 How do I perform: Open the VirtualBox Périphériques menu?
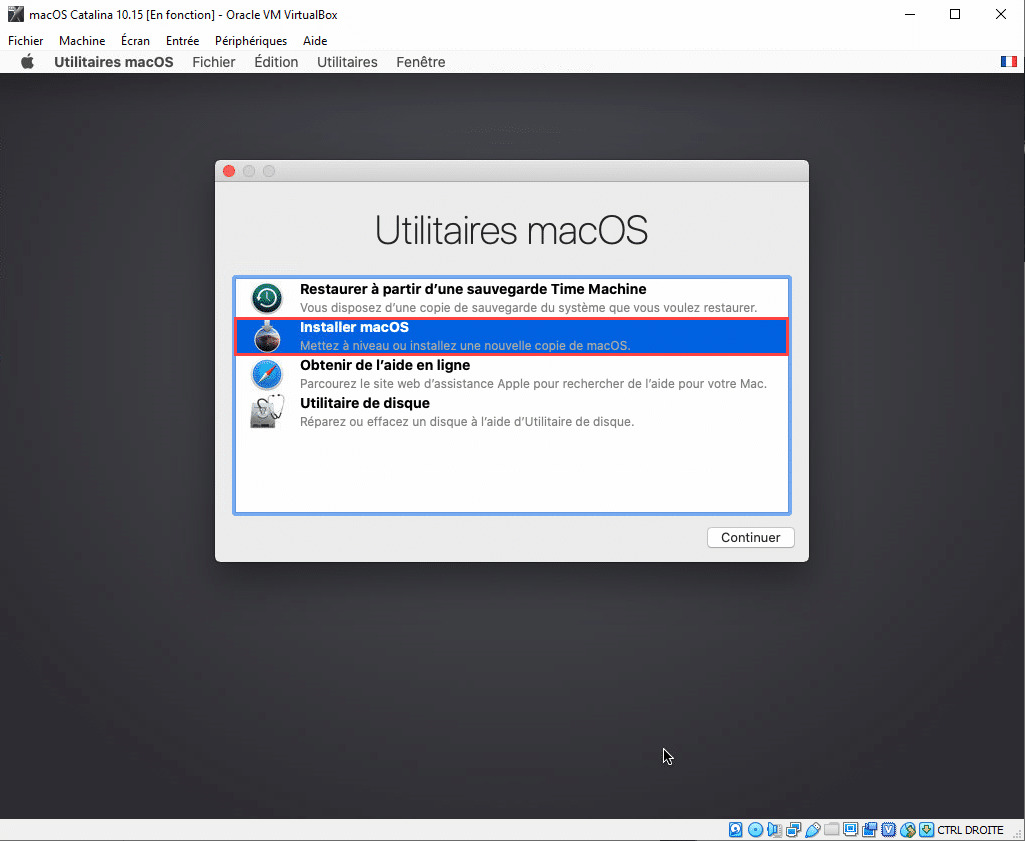click(x=251, y=41)
